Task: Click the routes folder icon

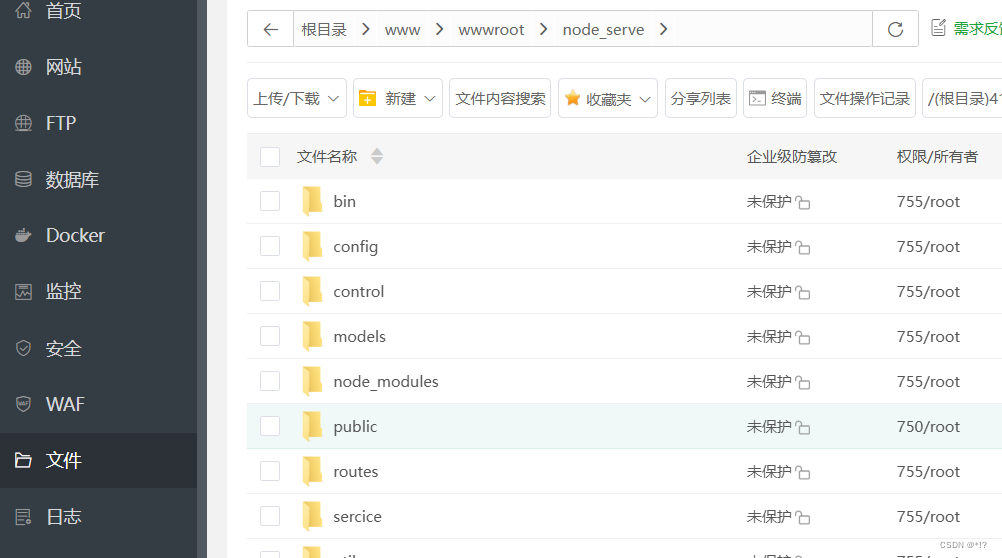Action: 312,471
